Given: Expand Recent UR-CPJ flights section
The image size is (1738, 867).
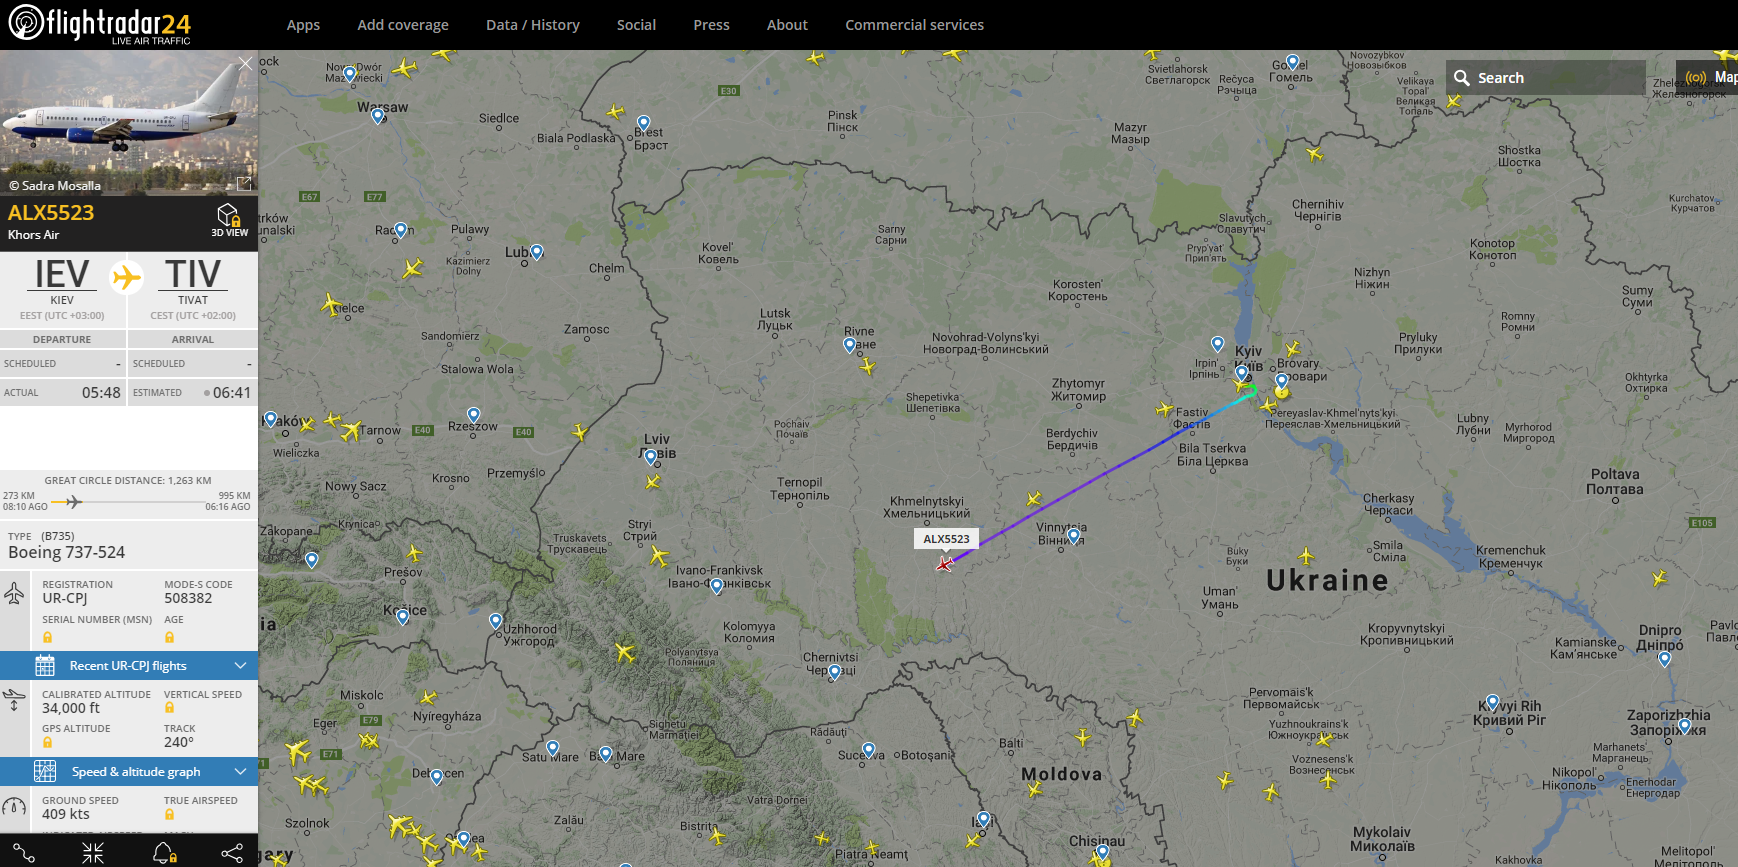Looking at the screenshot, I should point(129,666).
